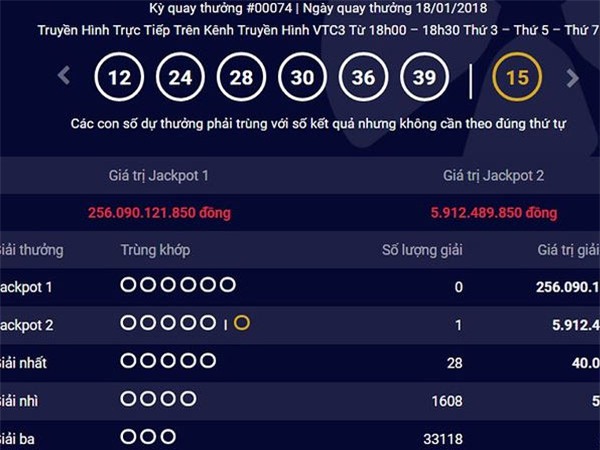
Task: Click the Jackpot 1 amount 256.090.121.850 đồng
Action: [x=158, y=213]
